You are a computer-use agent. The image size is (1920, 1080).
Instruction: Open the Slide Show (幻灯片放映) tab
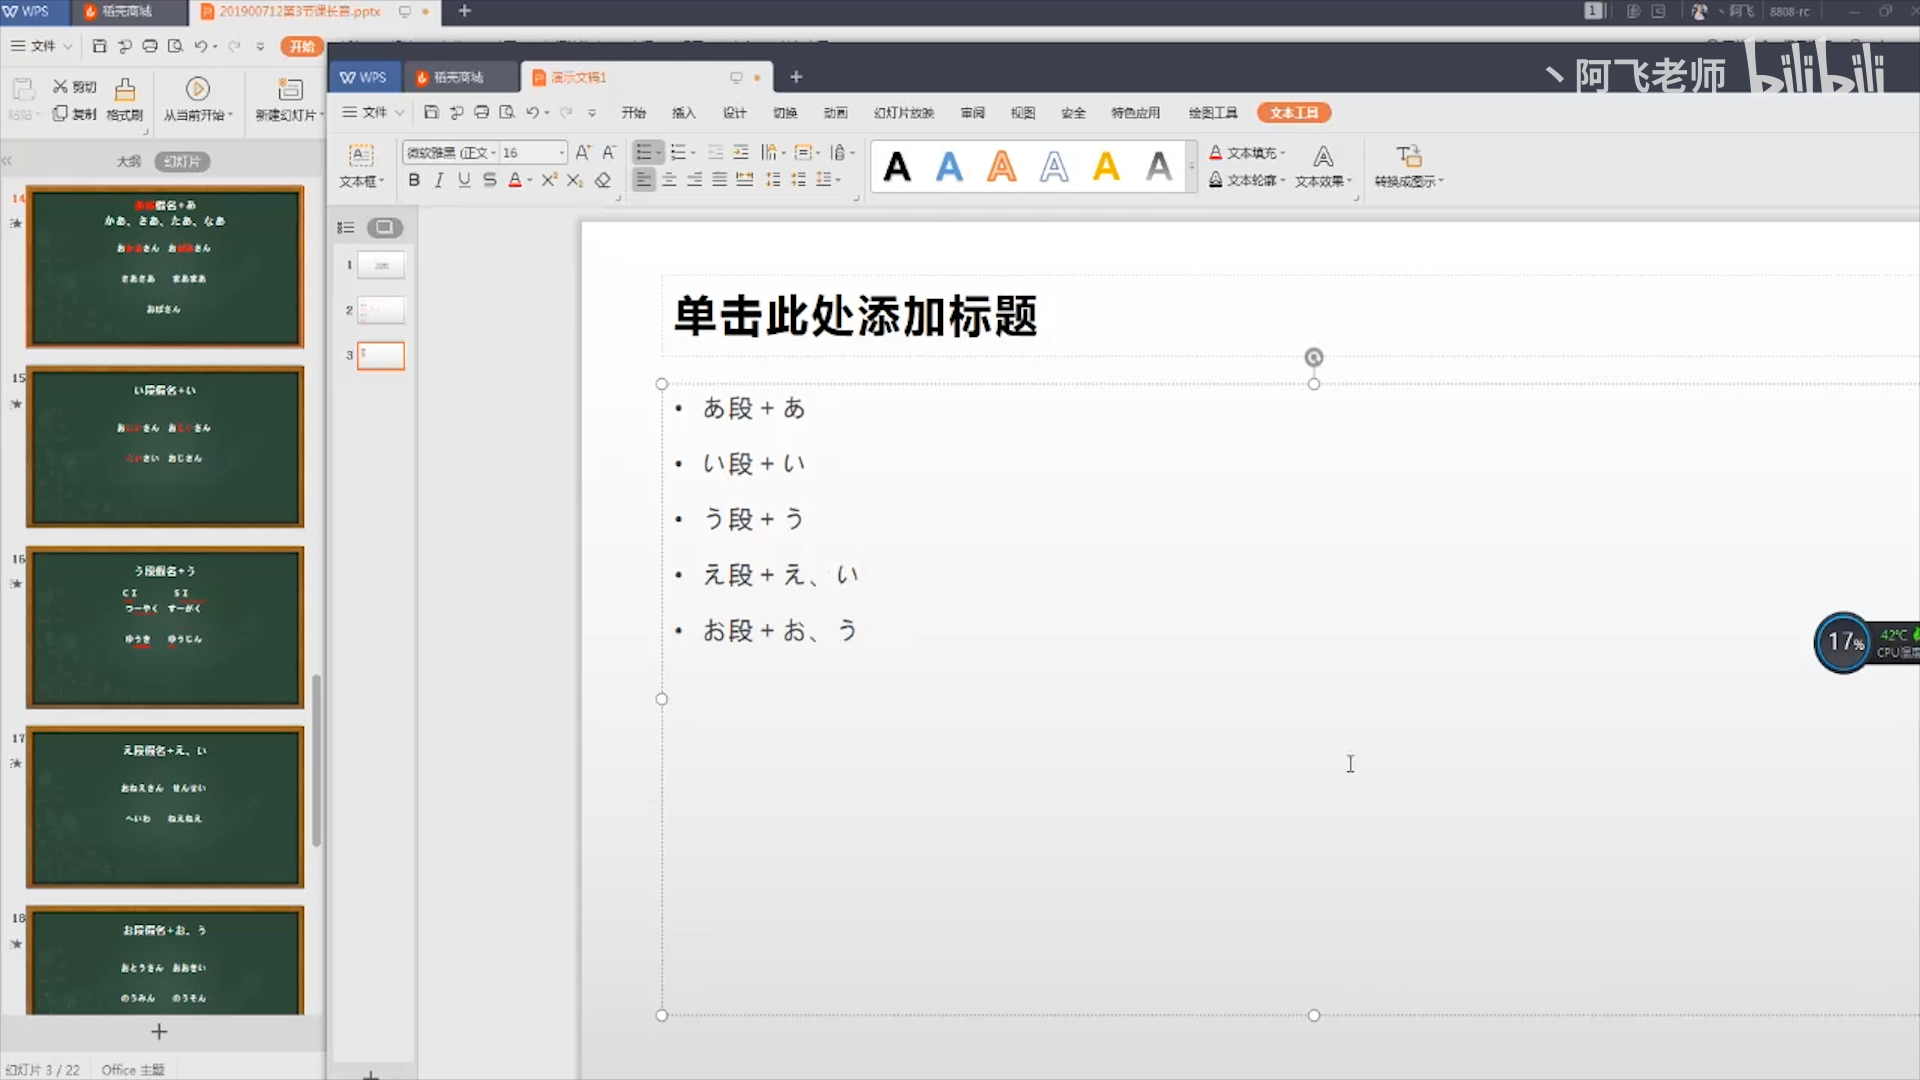(x=903, y=112)
